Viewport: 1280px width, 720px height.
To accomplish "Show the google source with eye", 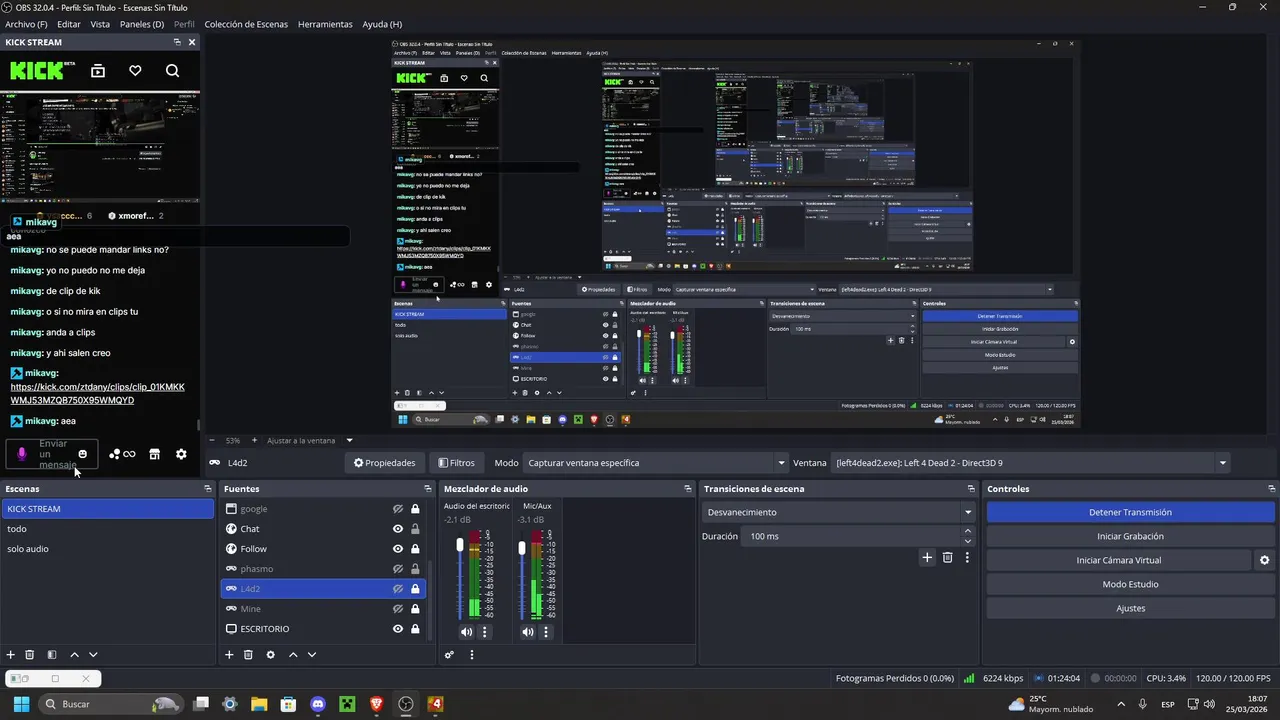I will point(398,509).
